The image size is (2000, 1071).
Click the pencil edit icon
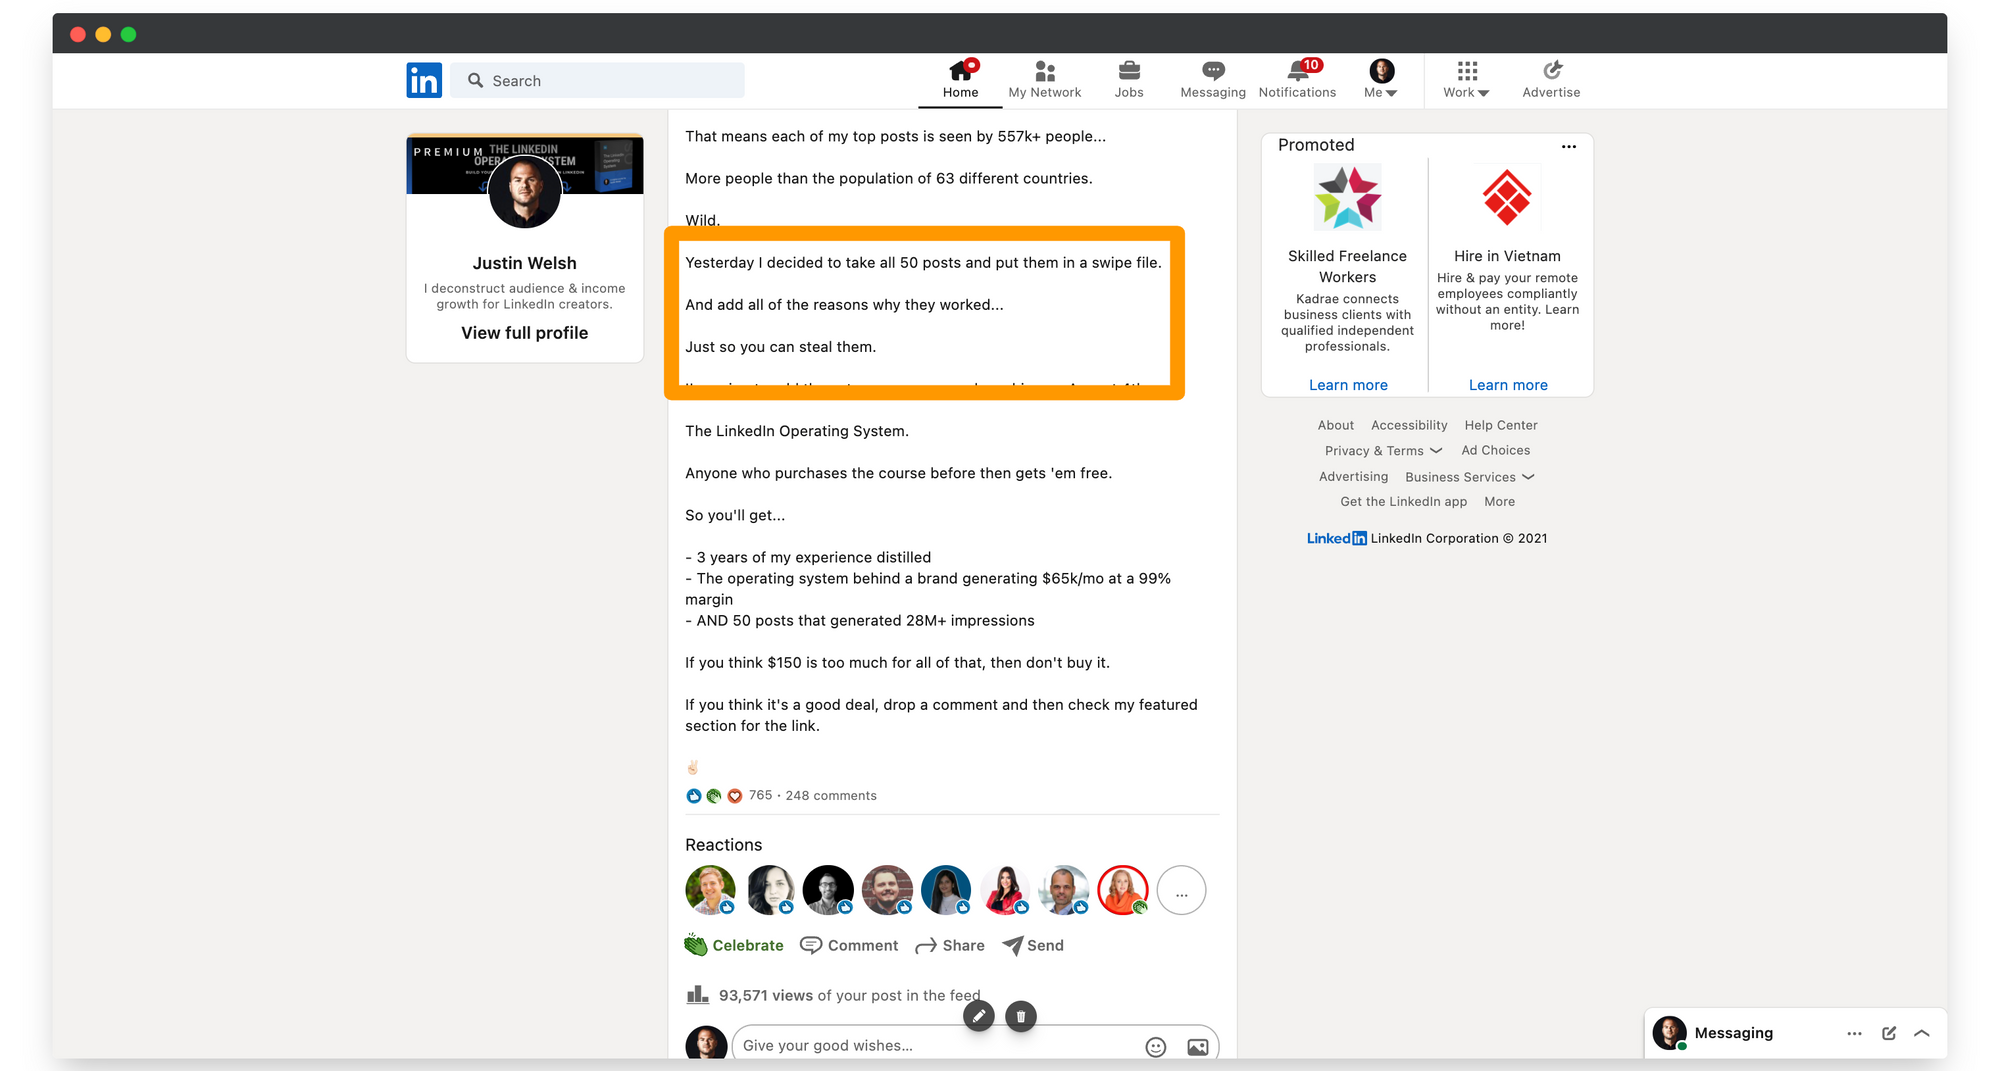[979, 1016]
